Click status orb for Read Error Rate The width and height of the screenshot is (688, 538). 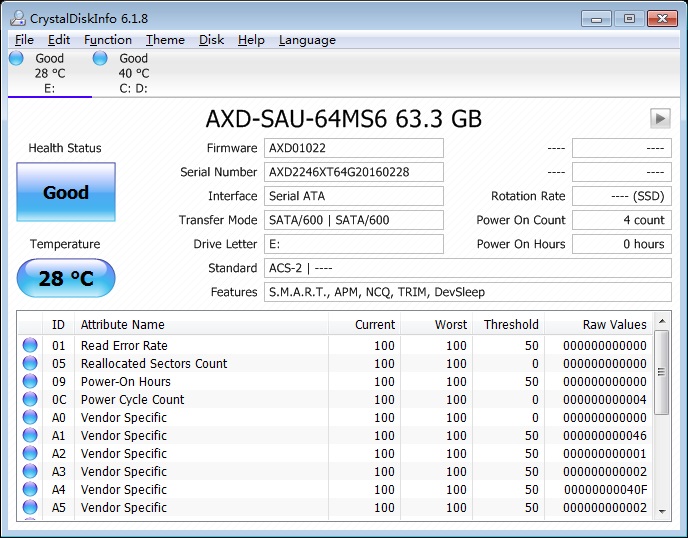pos(30,345)
